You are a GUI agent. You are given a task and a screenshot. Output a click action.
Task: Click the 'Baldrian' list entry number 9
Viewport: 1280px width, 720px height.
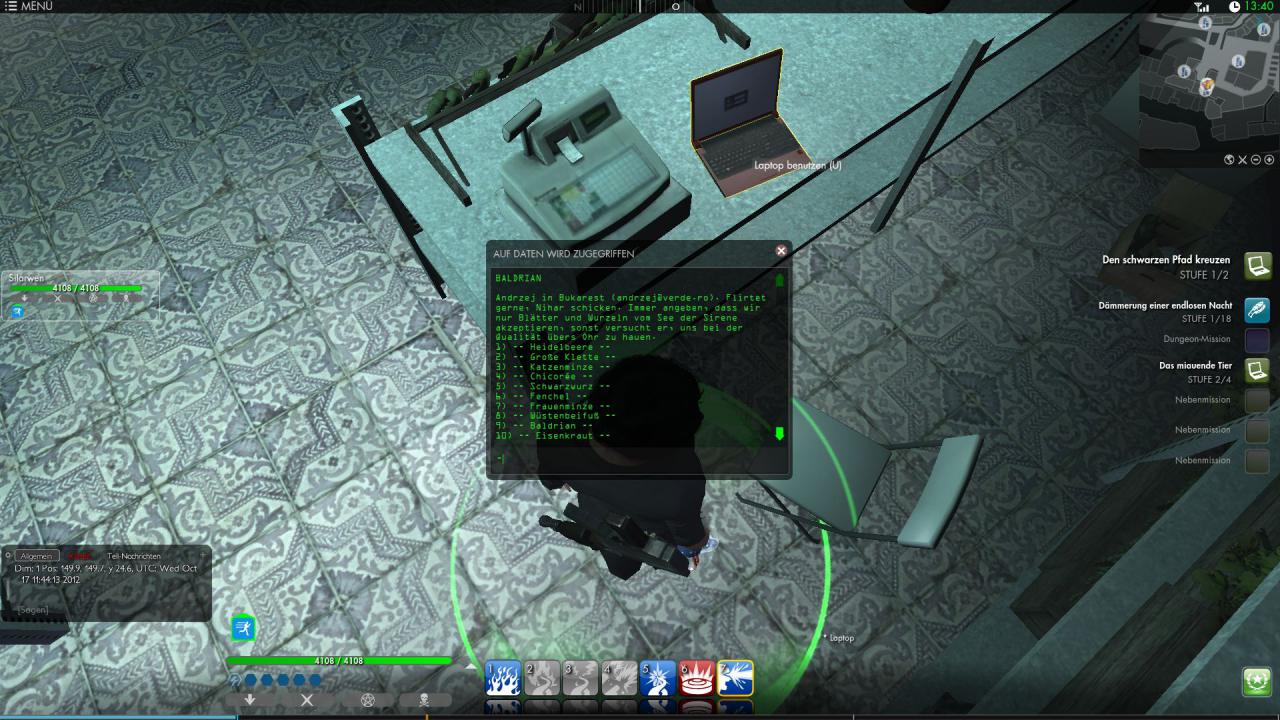[x=544, y=426]
